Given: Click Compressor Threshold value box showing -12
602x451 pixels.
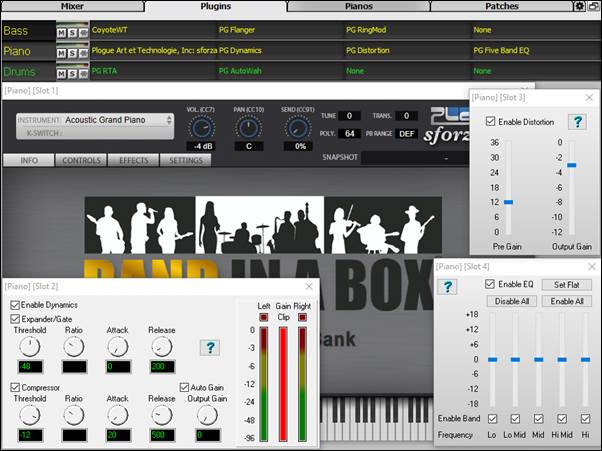Looking at the screenshot, I should (30, 435).
